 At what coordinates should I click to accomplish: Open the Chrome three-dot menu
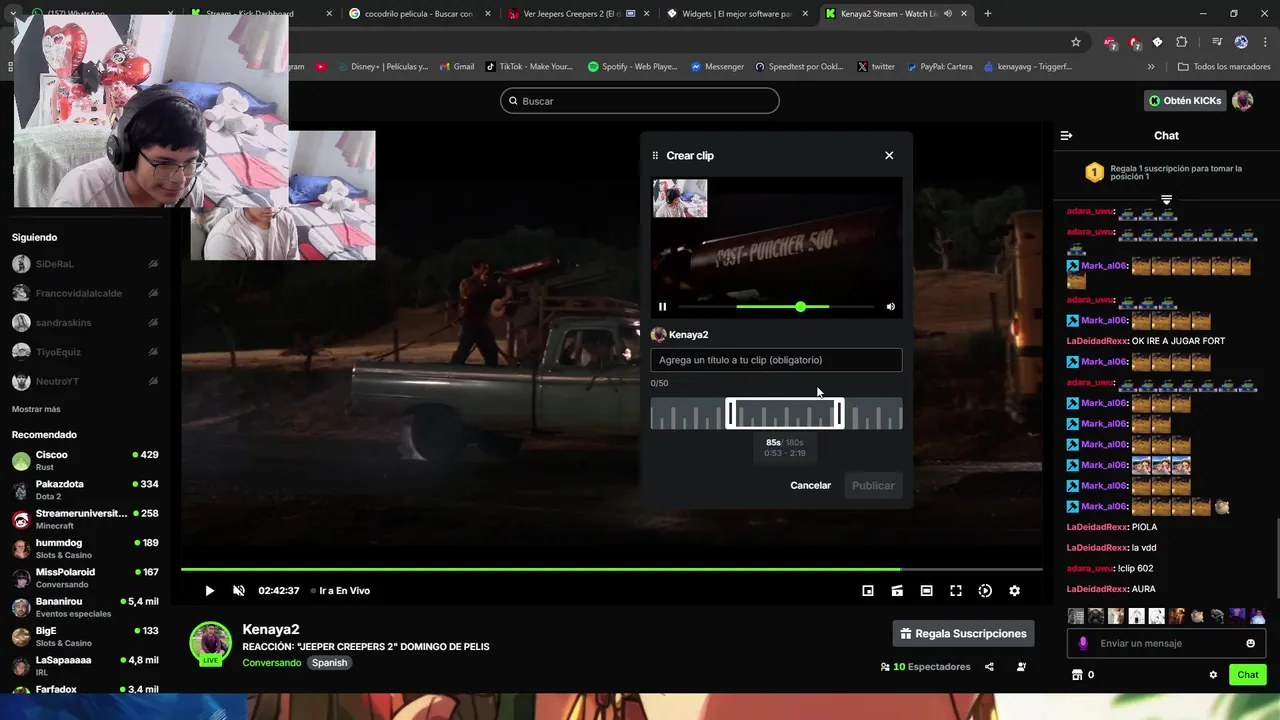(1265, 42)
